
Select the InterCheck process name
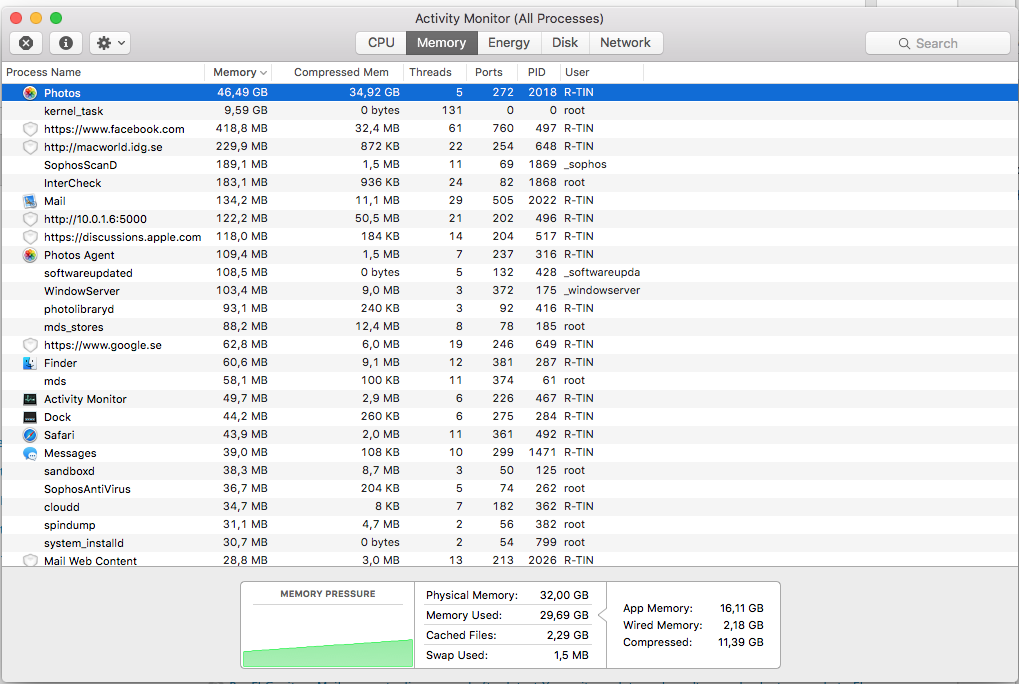73,183
